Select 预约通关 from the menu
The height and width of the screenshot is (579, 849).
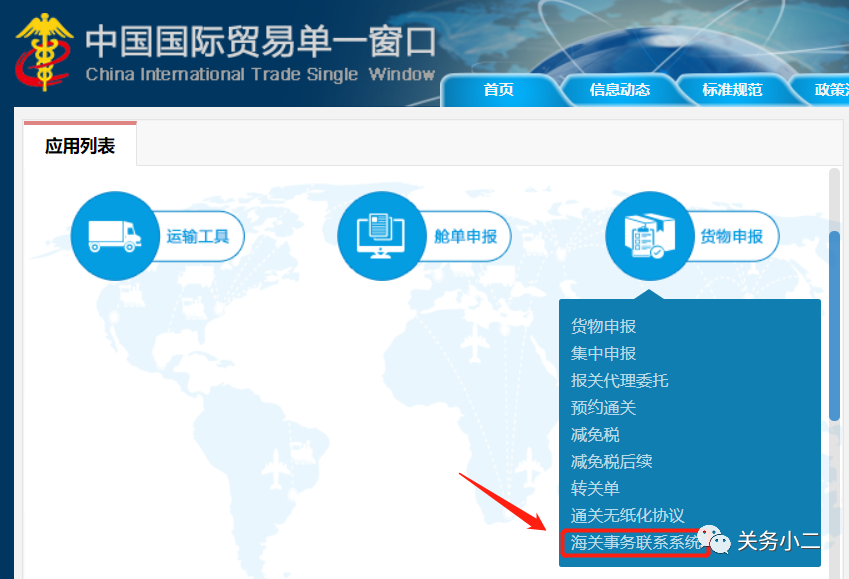pyautogui.click(x=603, y=408)
